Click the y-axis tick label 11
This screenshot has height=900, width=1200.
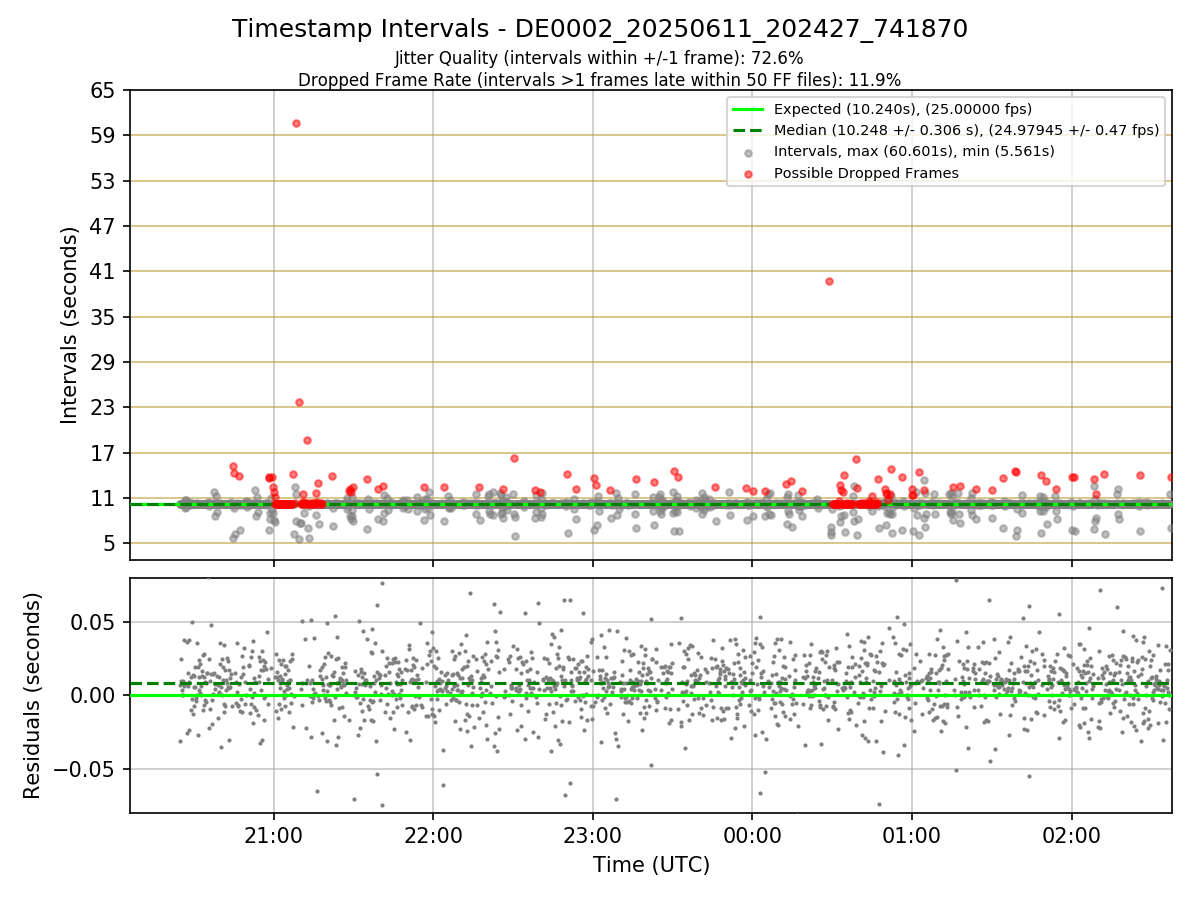104,498
